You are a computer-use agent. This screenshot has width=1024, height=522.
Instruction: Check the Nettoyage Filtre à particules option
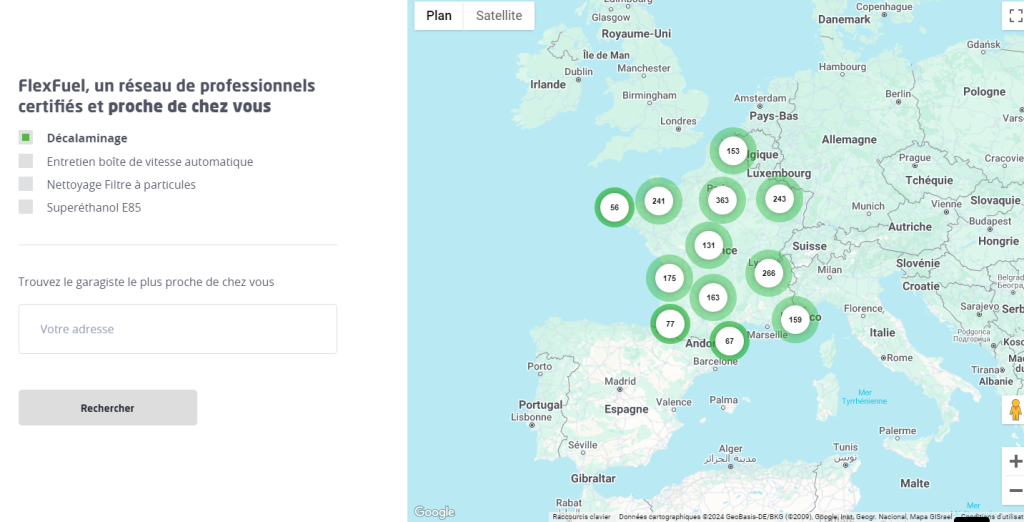[25, 184]
